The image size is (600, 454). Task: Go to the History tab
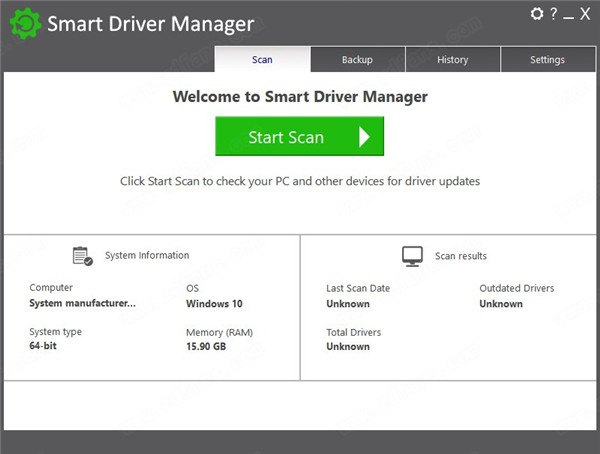452,60
